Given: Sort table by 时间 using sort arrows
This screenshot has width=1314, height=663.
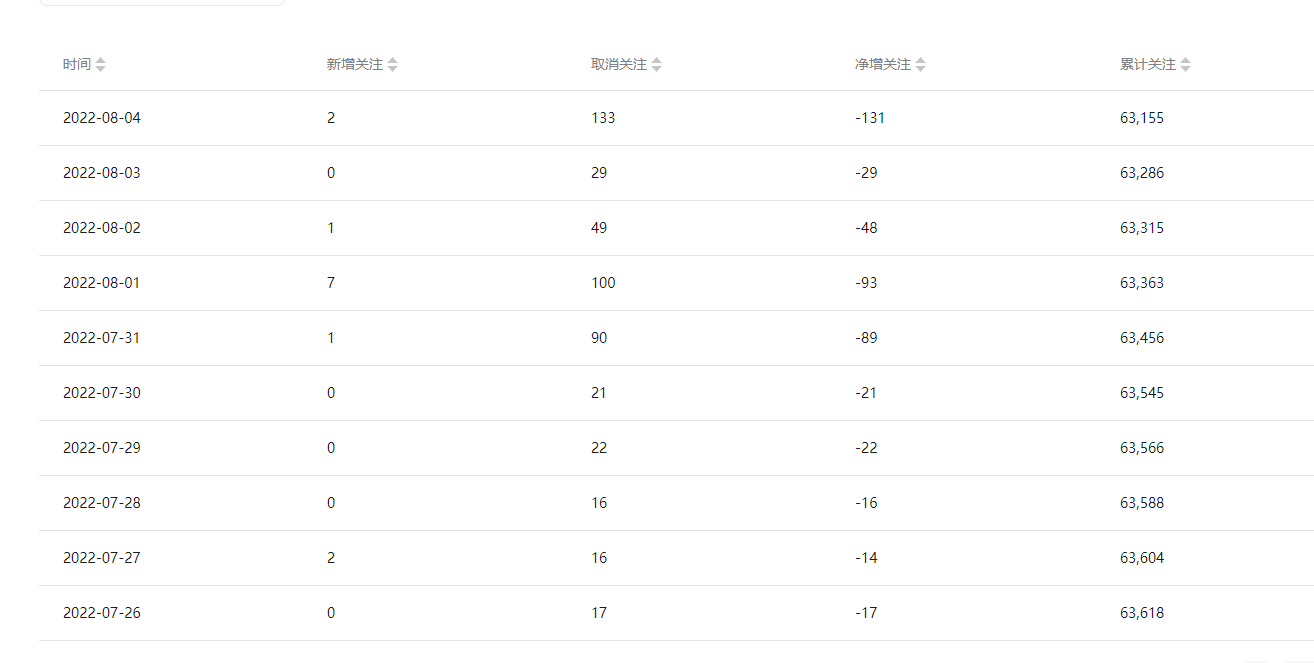Looking at the screenshot, I should (x=100, y=65).
